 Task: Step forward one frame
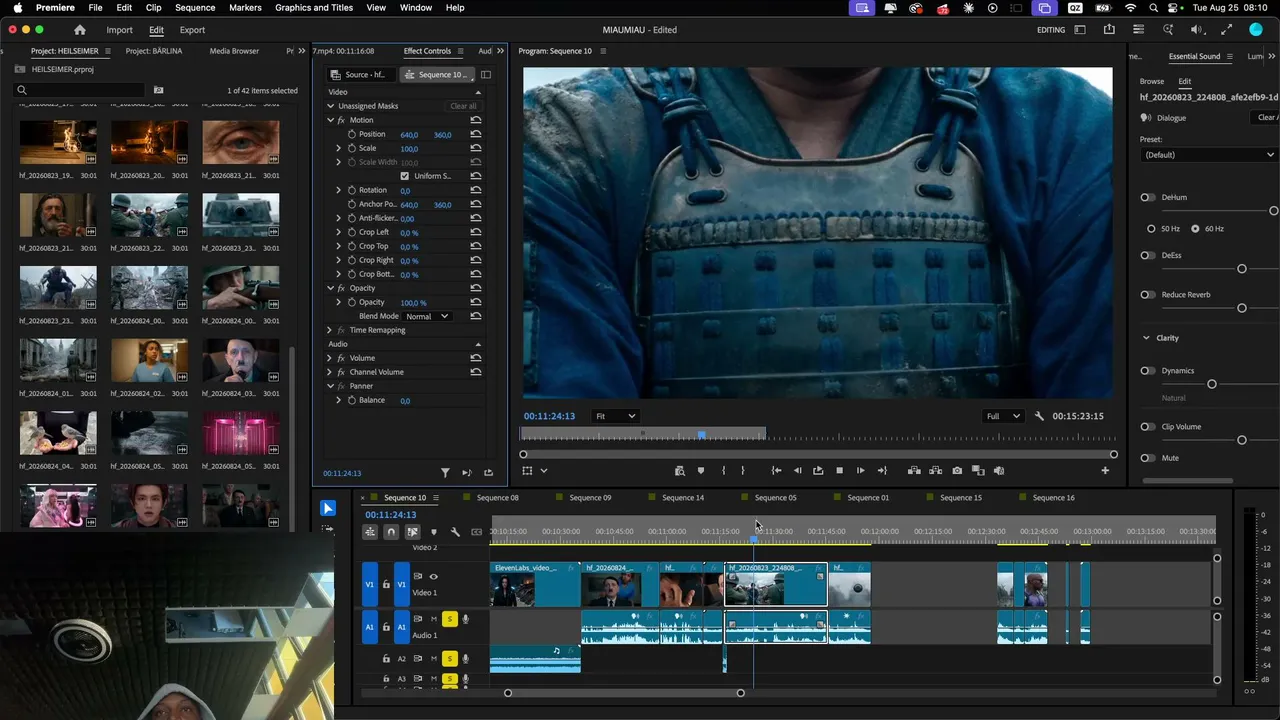coord(860,471)
